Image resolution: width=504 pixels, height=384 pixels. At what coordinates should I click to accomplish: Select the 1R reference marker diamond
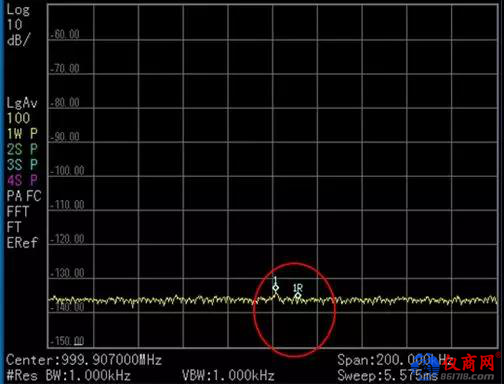[x=298, y=295]
